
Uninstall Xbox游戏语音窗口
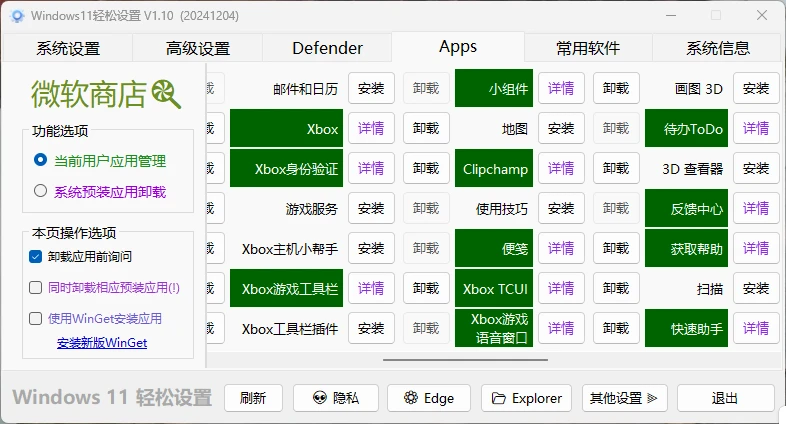coord(616,329)
